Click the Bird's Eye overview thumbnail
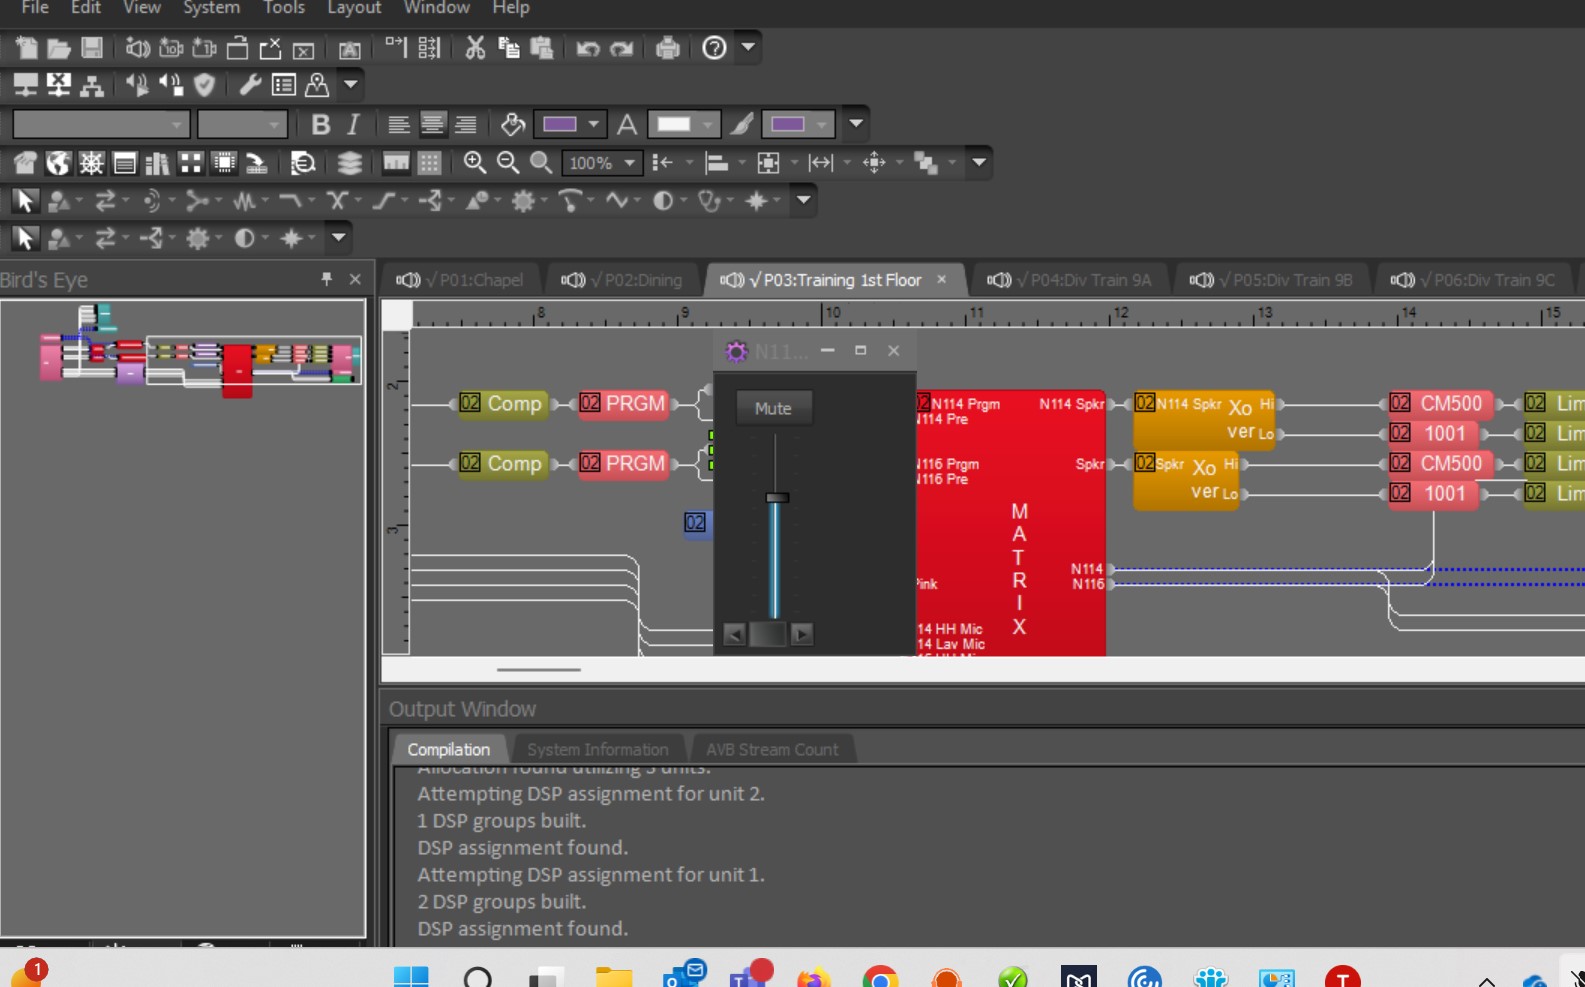Viewport: 1585px width, 987px height. pyautogui.click(x=200, y=350)
